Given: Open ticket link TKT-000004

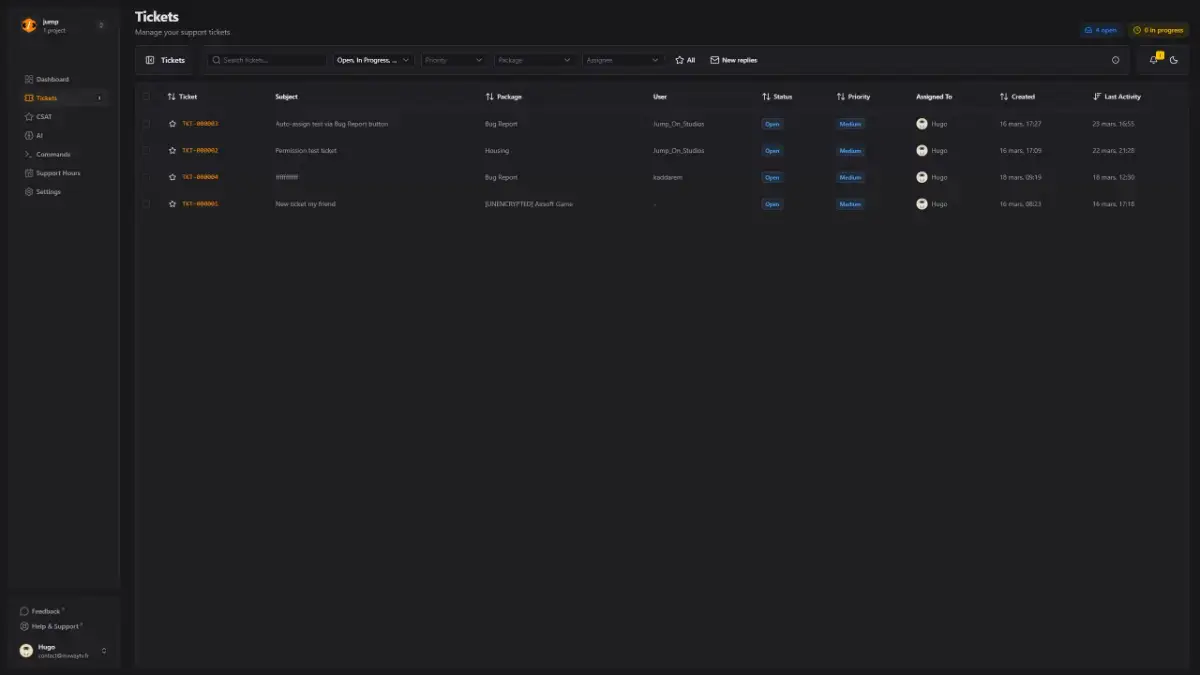Looking at the screenshot, I should [200, 177].
